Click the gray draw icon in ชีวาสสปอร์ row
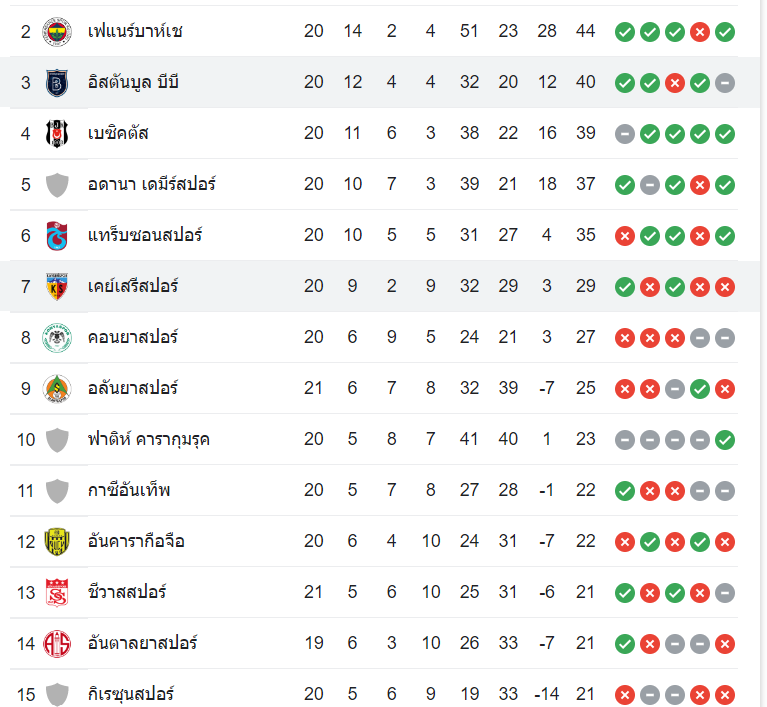Image resolution: width=767 pixels, height=707 pixels. click(x=725, y=593)
